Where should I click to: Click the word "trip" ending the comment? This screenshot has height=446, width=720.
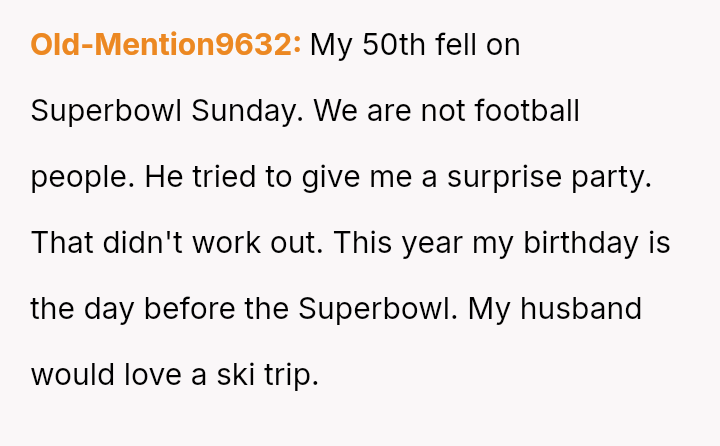coord(293,375)
